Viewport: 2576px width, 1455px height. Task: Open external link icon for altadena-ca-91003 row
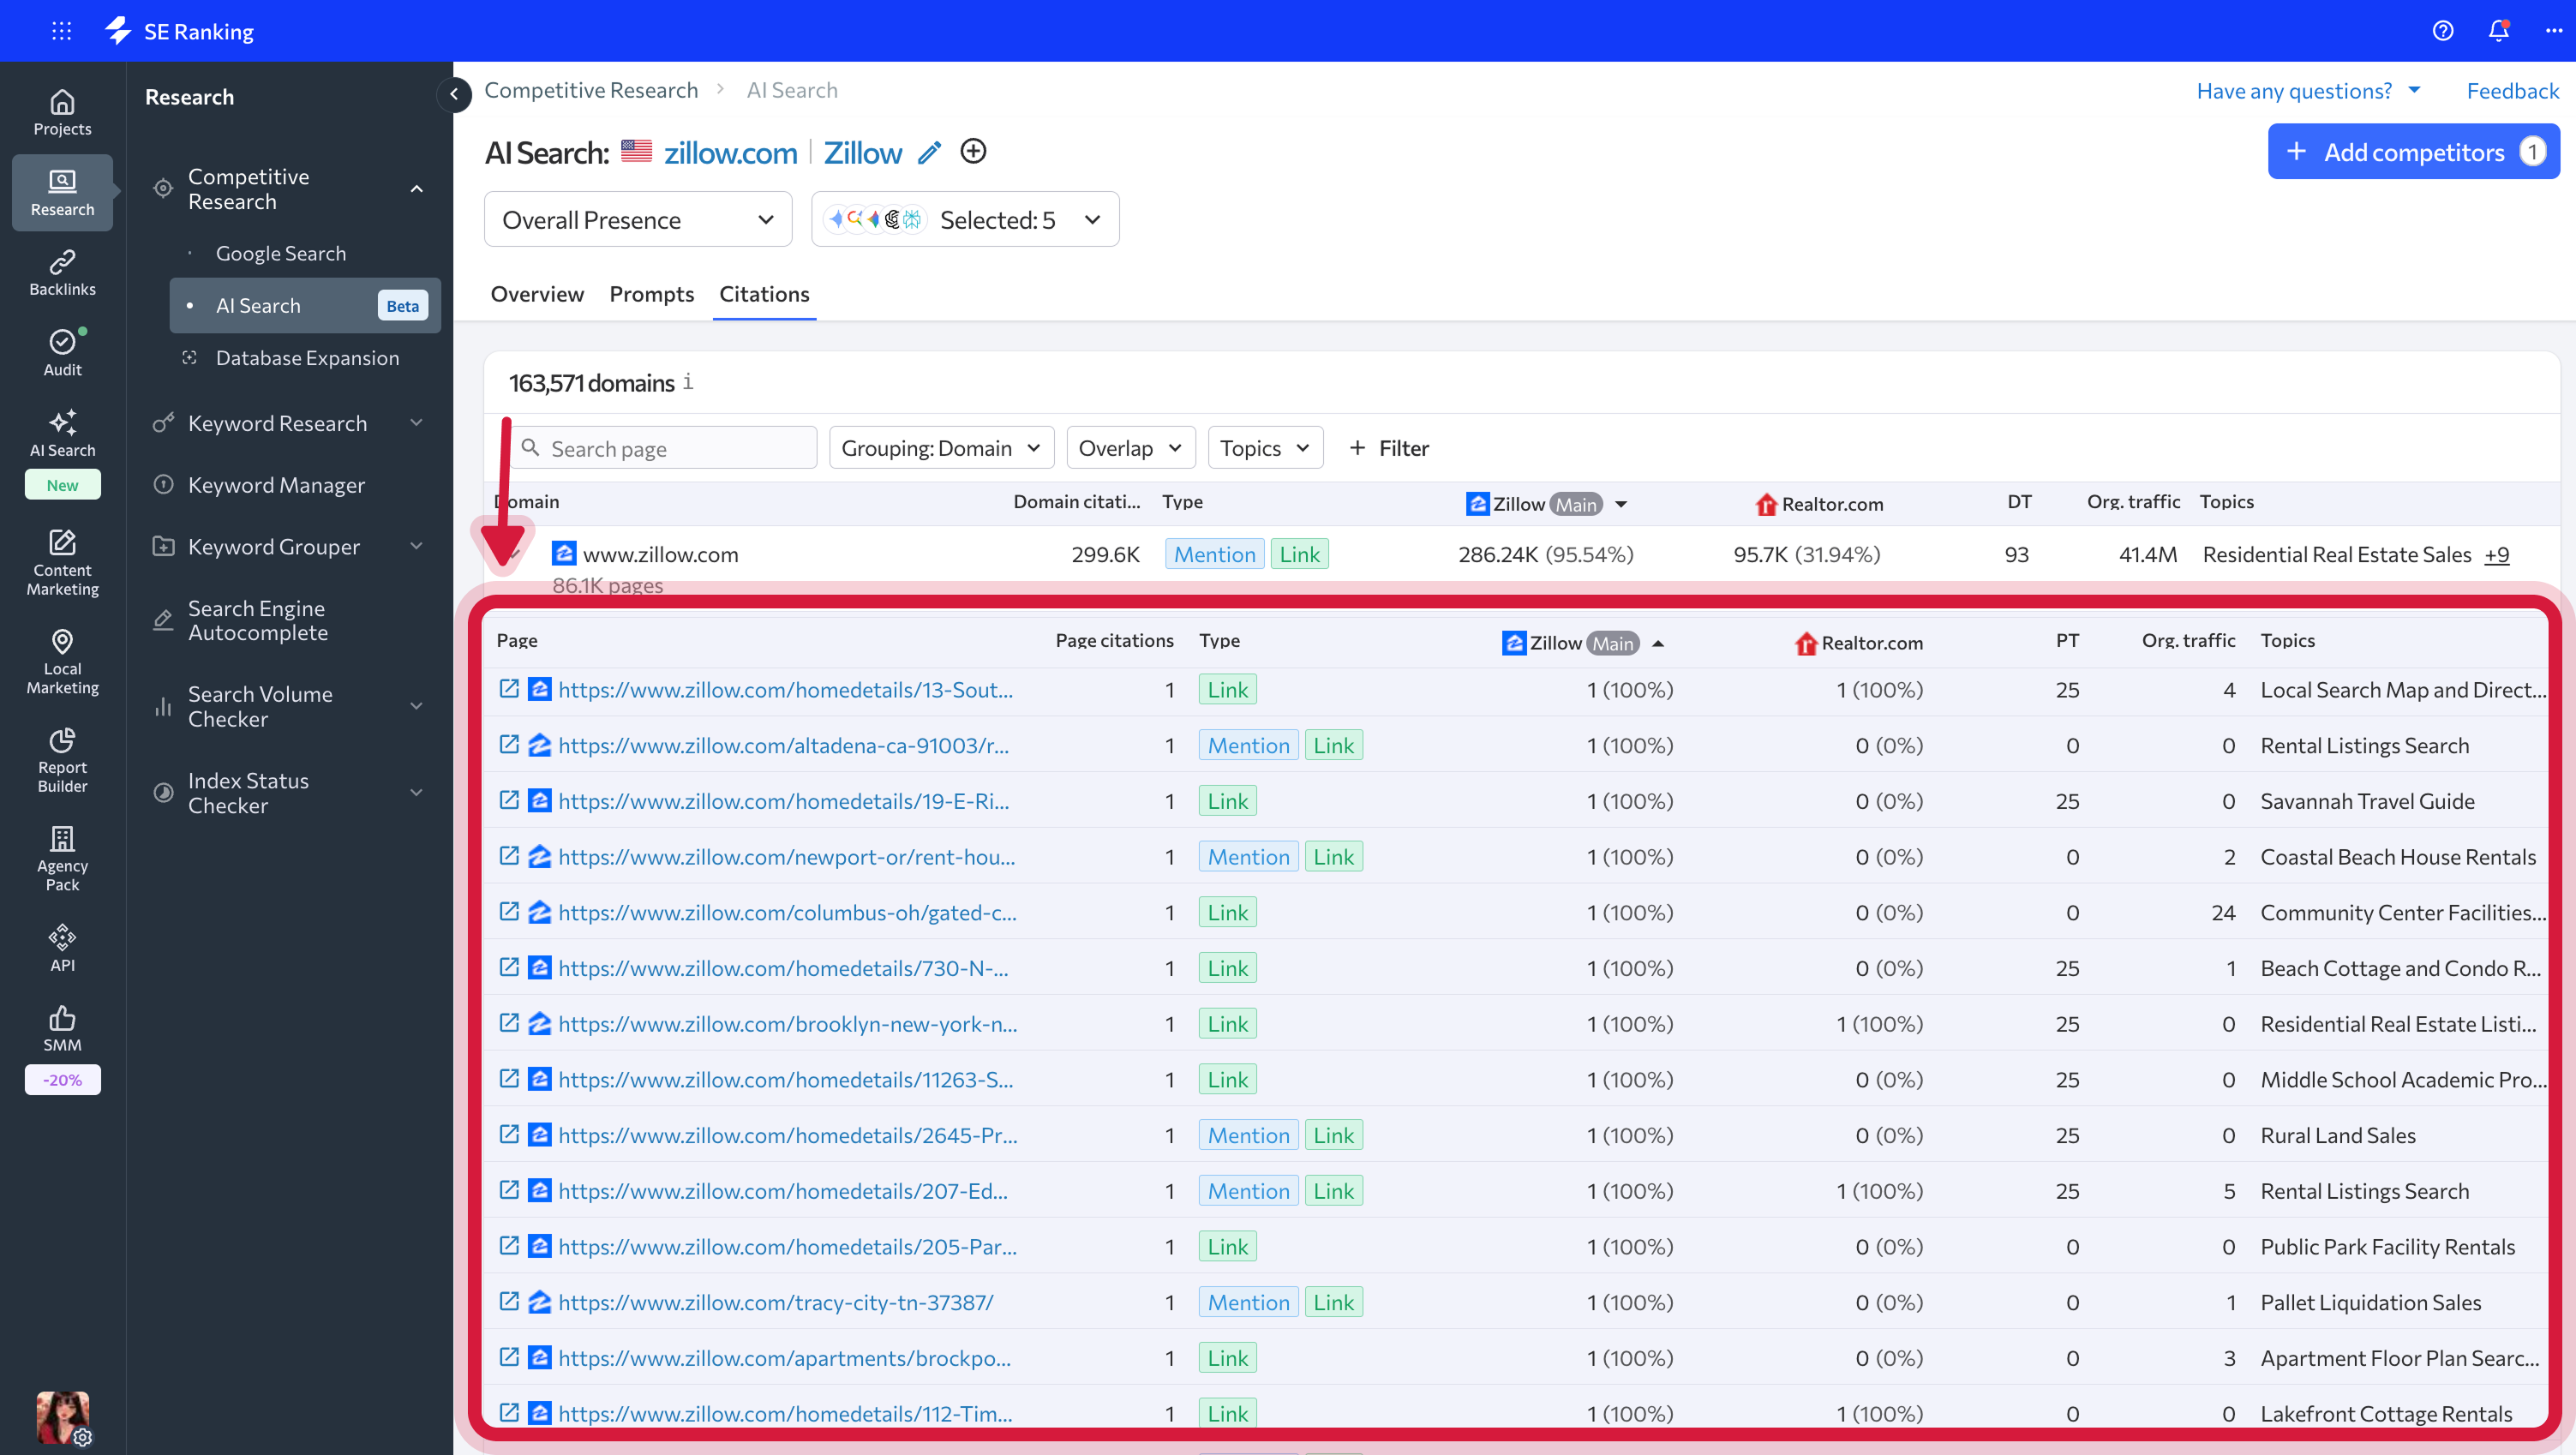[x=509, y=744]
